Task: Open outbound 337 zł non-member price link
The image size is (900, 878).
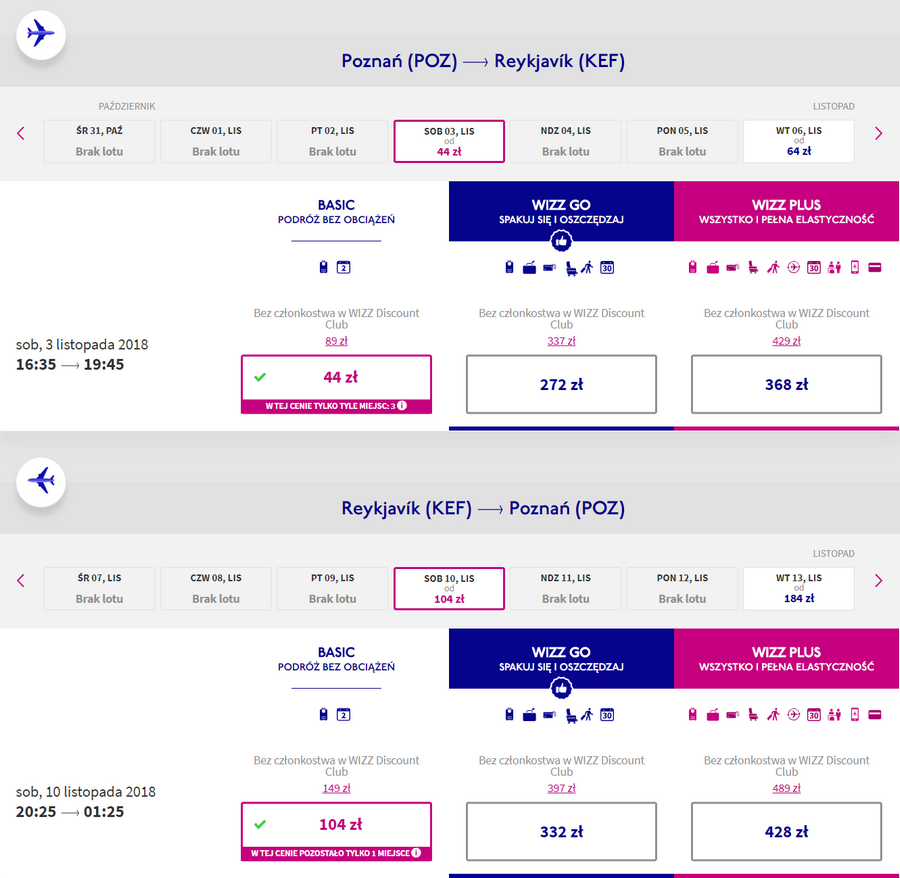Action: tap(561, 341)
